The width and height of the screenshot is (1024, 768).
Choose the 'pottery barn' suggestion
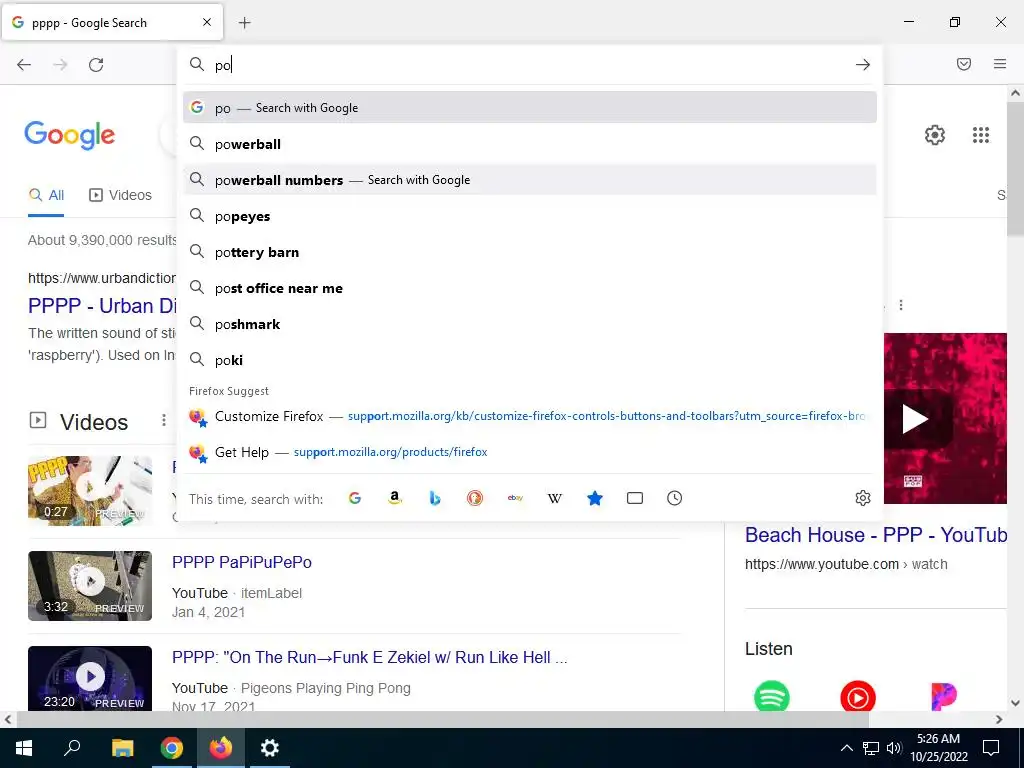[530, 252]
